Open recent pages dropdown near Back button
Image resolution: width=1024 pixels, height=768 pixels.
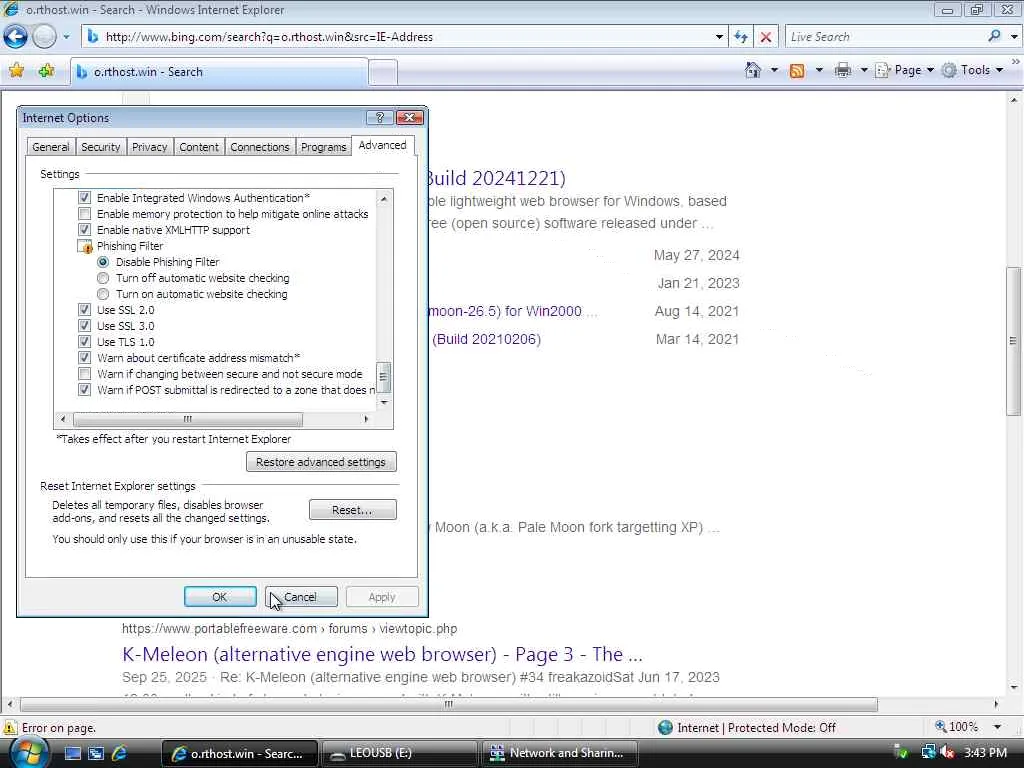pos(66,37)
